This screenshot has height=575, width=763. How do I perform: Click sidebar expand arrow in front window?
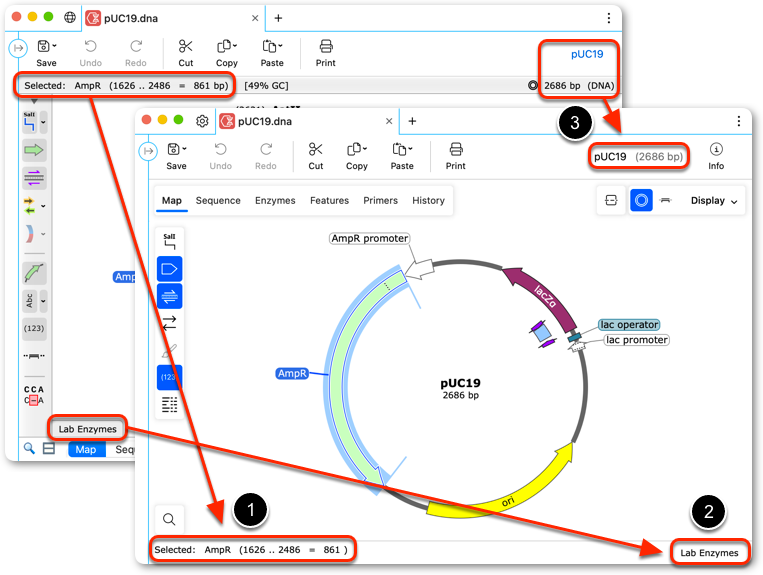pyautogui.click(x=148, y=151)
